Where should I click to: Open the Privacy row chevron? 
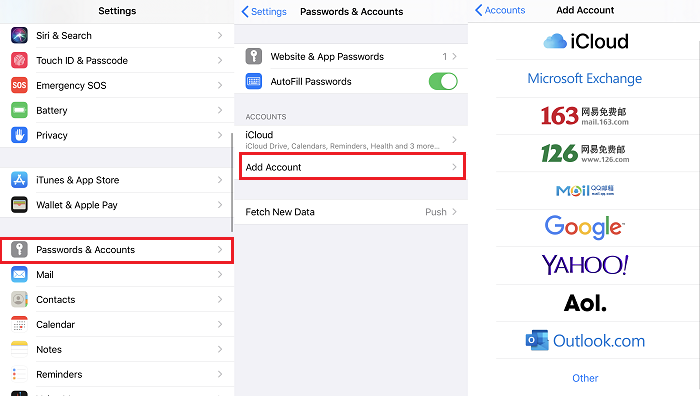point(220,135)
